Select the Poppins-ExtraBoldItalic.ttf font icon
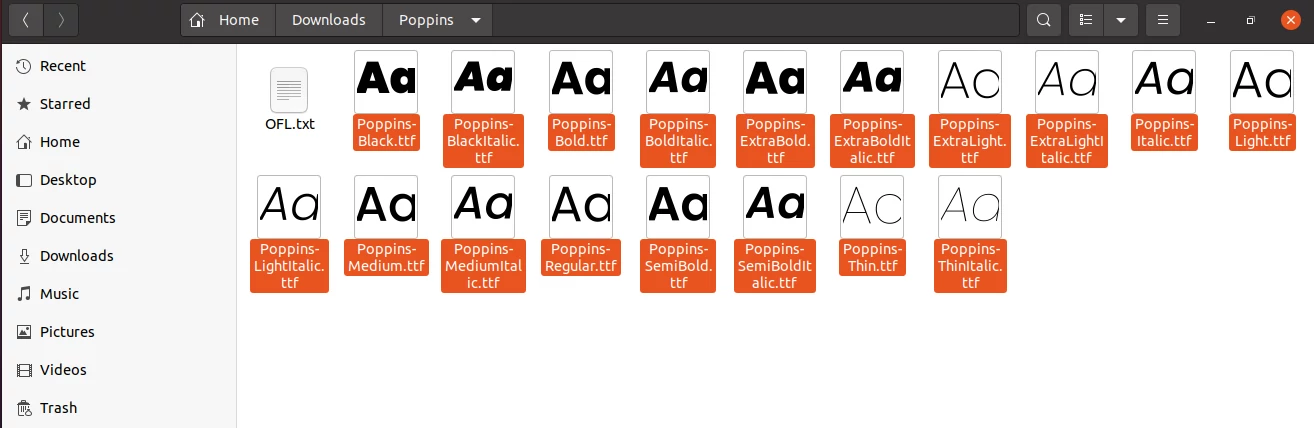Screen dimensions: 1314x428 coord(872,82)
